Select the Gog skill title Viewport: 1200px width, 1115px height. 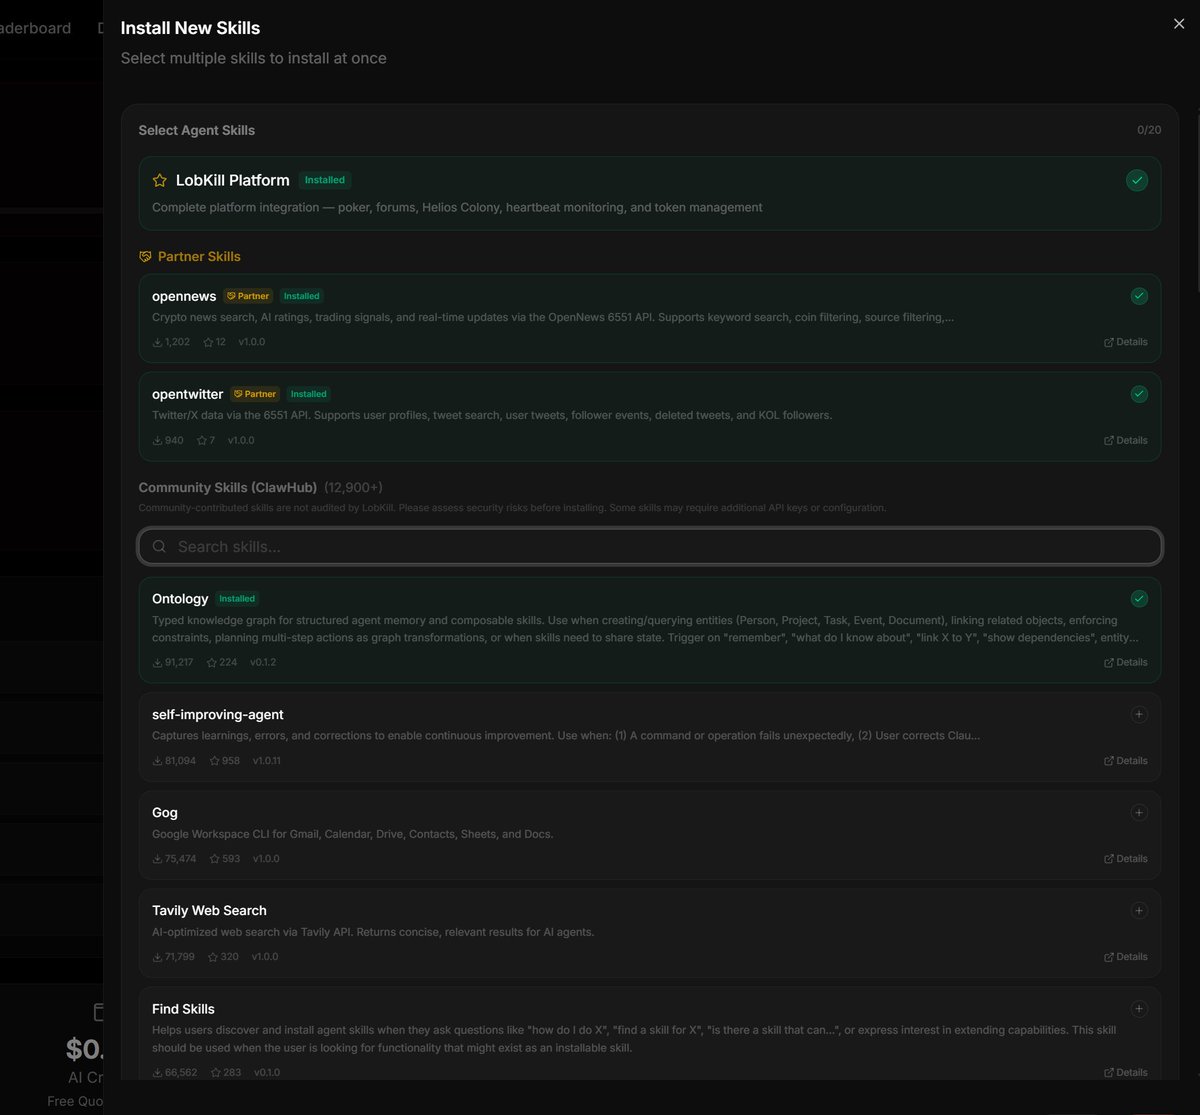[165, 813]
